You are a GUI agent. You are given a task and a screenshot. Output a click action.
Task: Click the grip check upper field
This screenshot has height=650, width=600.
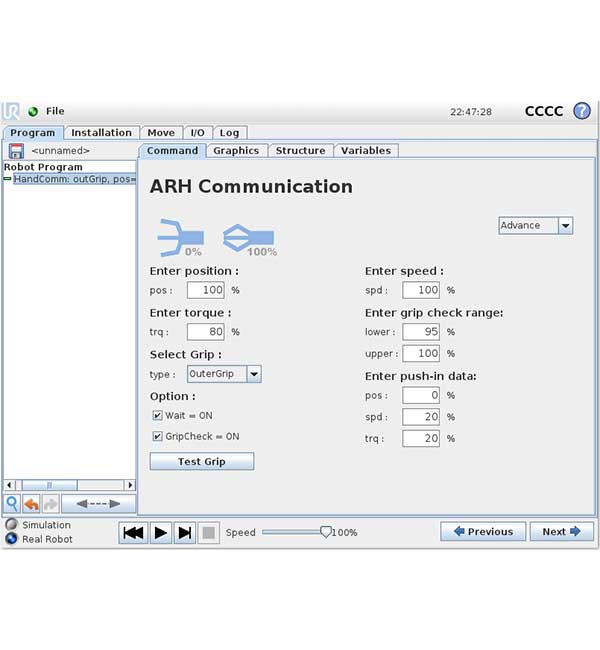point(421,354)
